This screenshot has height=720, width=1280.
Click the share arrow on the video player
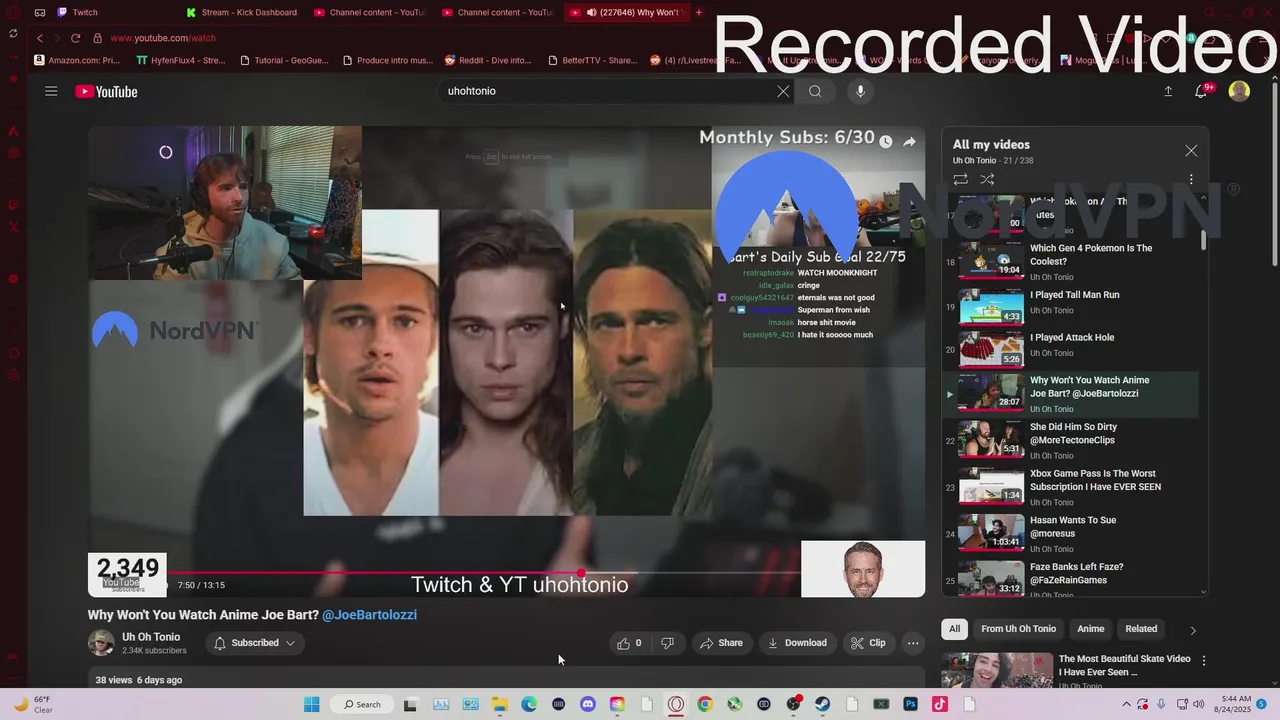[x=909, y=142]
